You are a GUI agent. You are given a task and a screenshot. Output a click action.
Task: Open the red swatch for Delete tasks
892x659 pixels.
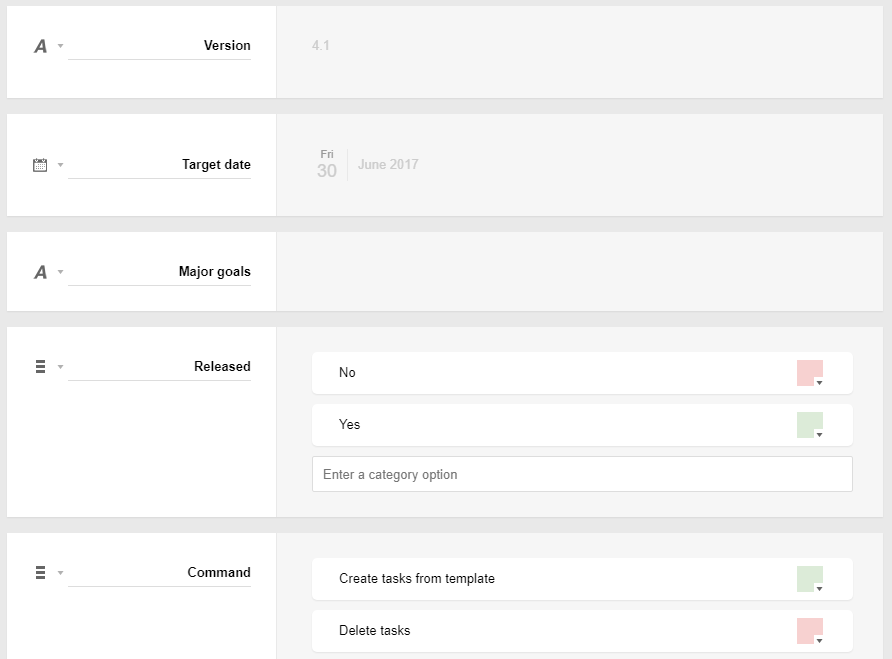tap(810, 631)
